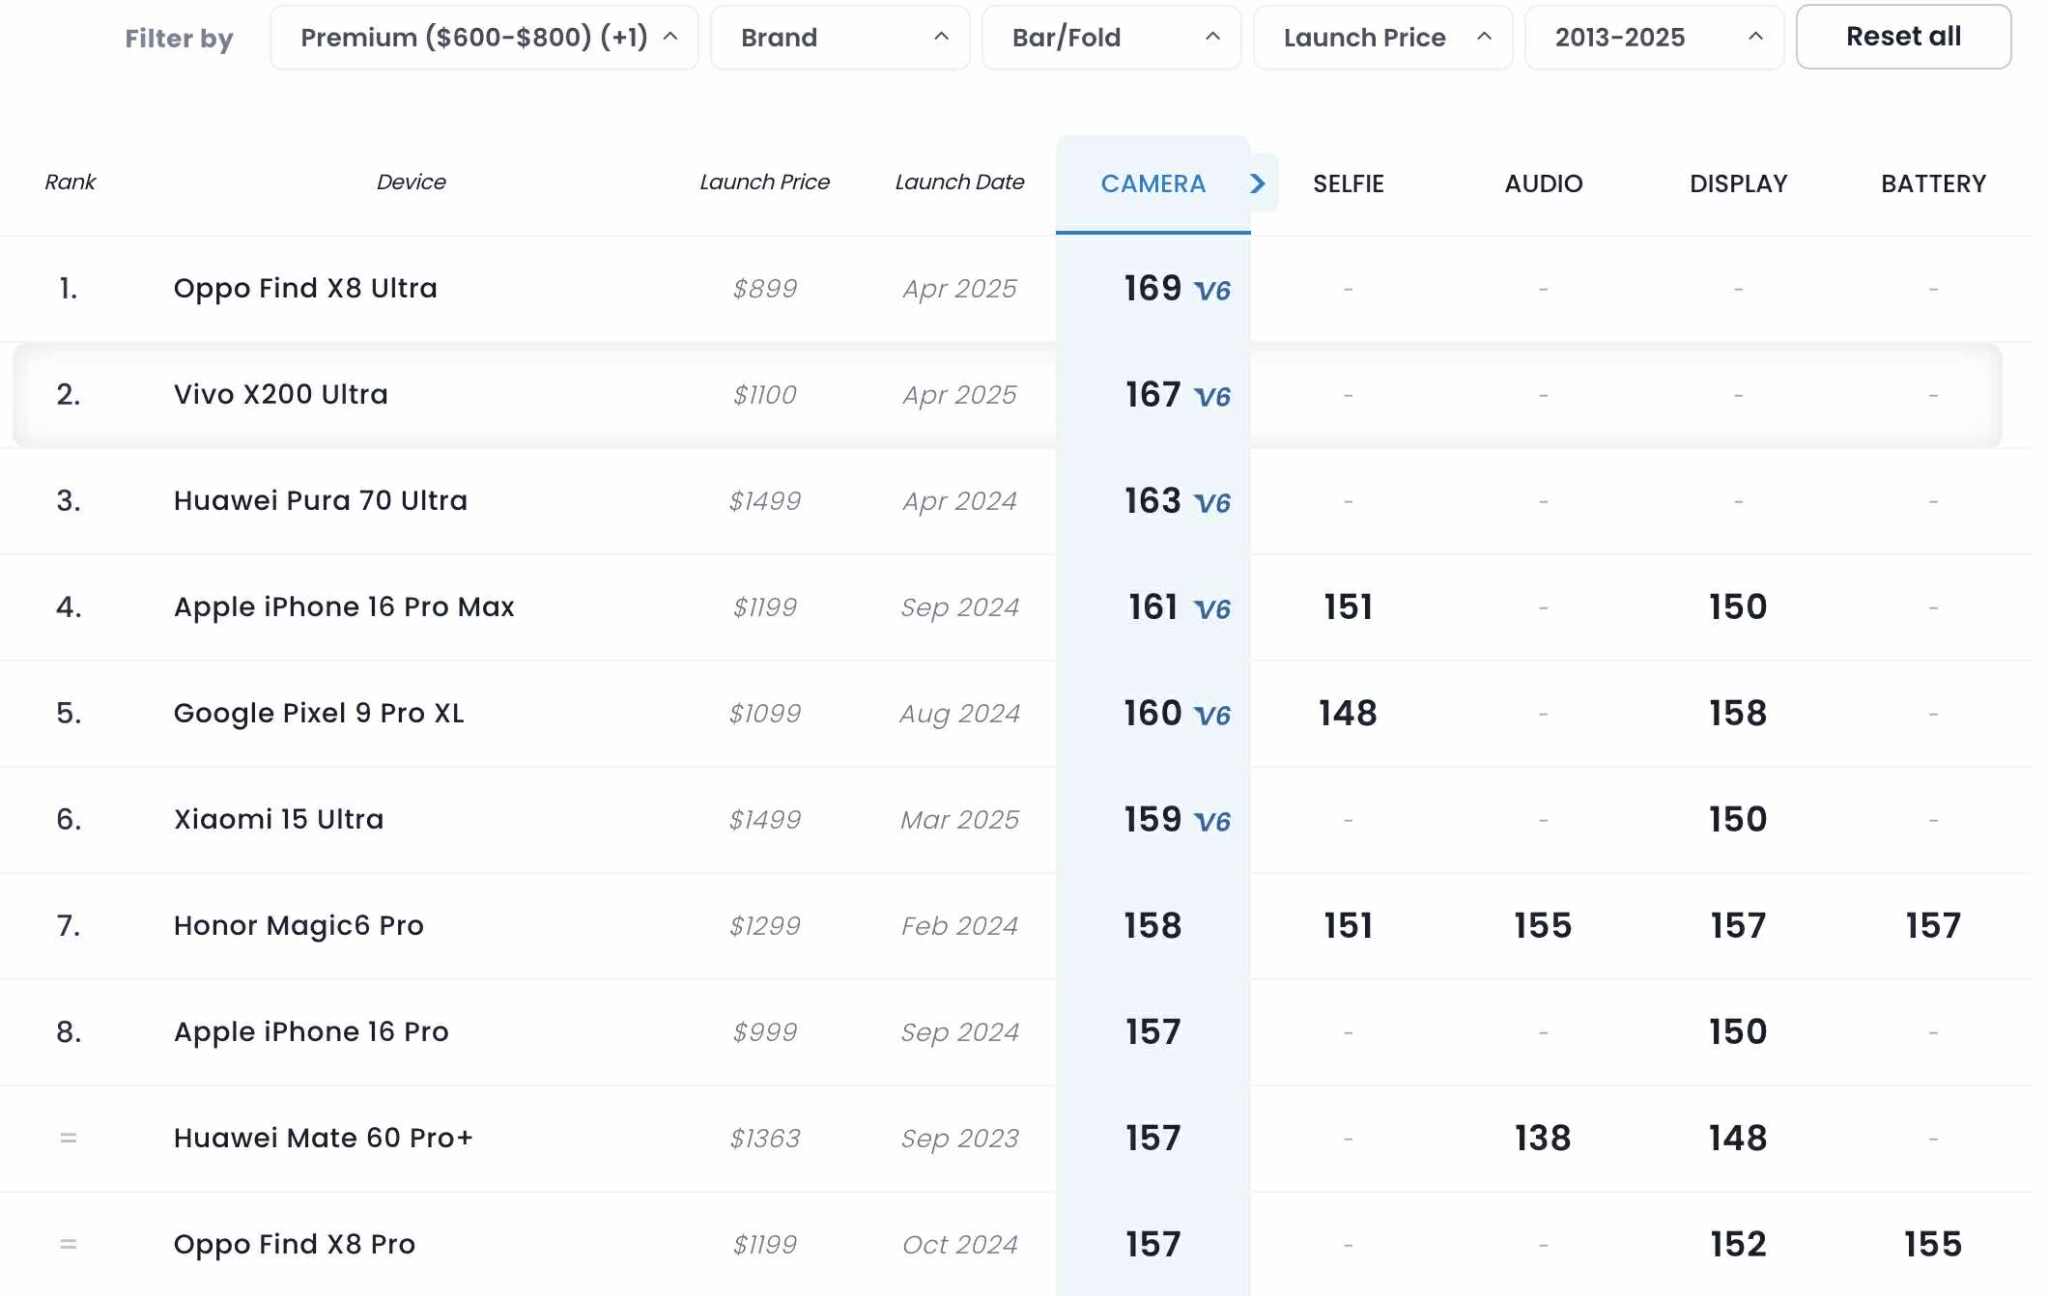Select the BATTERY score tab
Screen dimensions: 2048x1296
[1933, 183]
